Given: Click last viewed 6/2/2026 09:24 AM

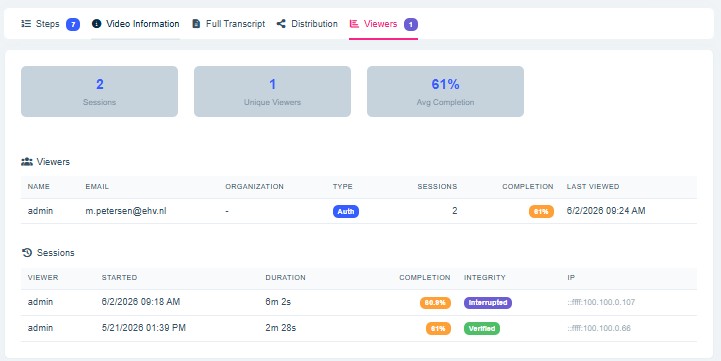Looking at the screenshot, I should (x=606, y=211).
